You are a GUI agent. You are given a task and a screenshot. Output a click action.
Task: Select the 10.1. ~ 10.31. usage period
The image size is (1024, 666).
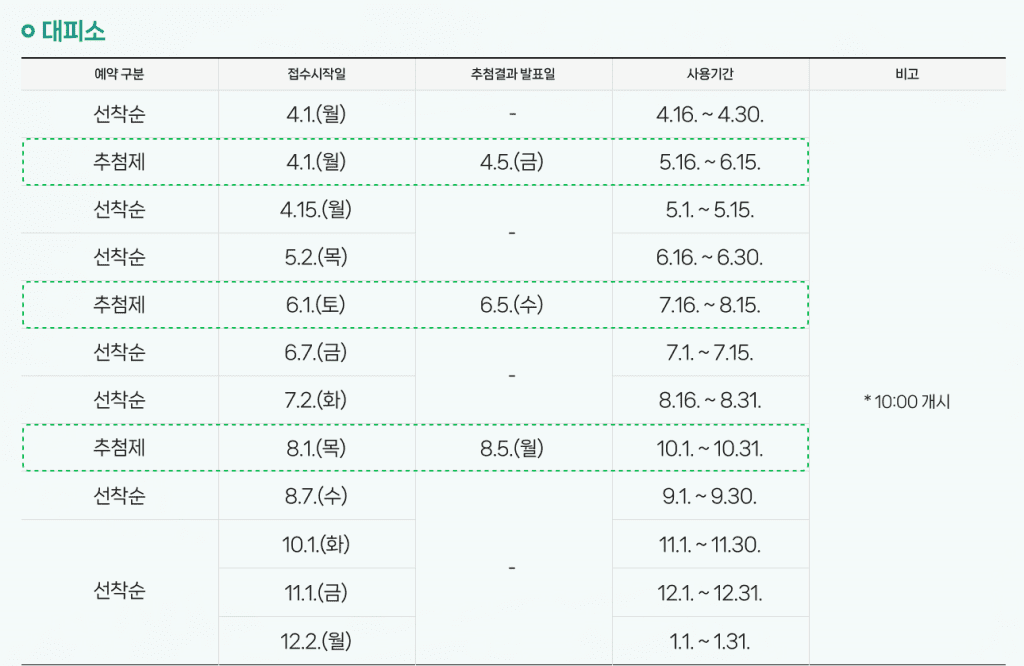[x=710, y=449]
